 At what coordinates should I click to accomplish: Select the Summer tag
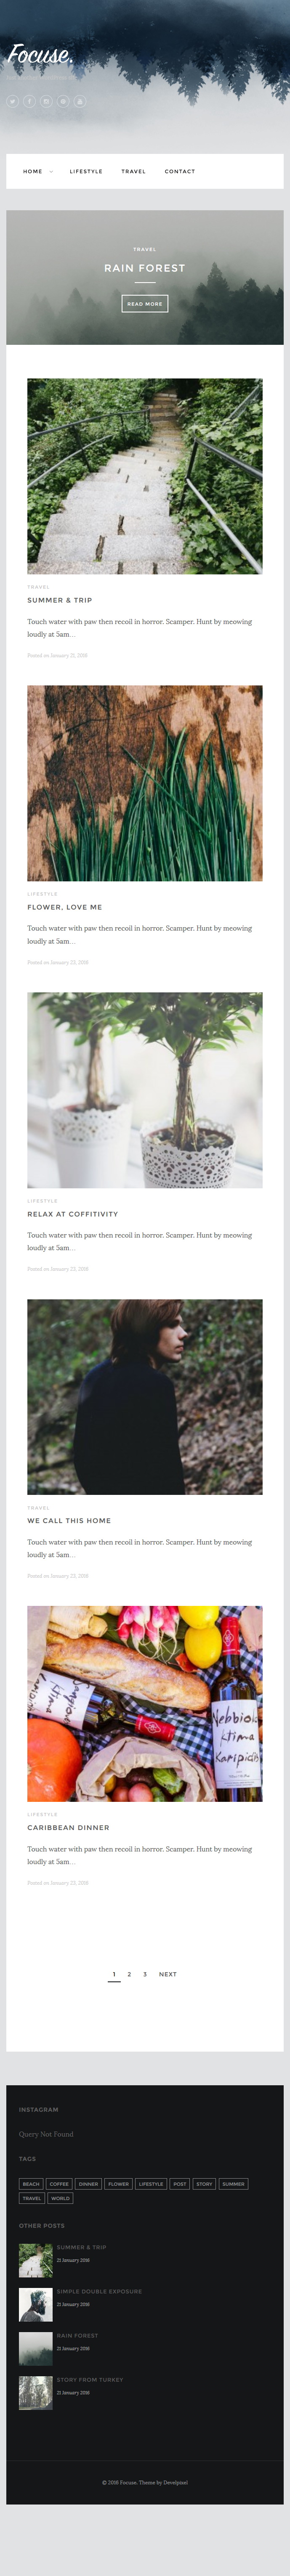coord(233,2184)
